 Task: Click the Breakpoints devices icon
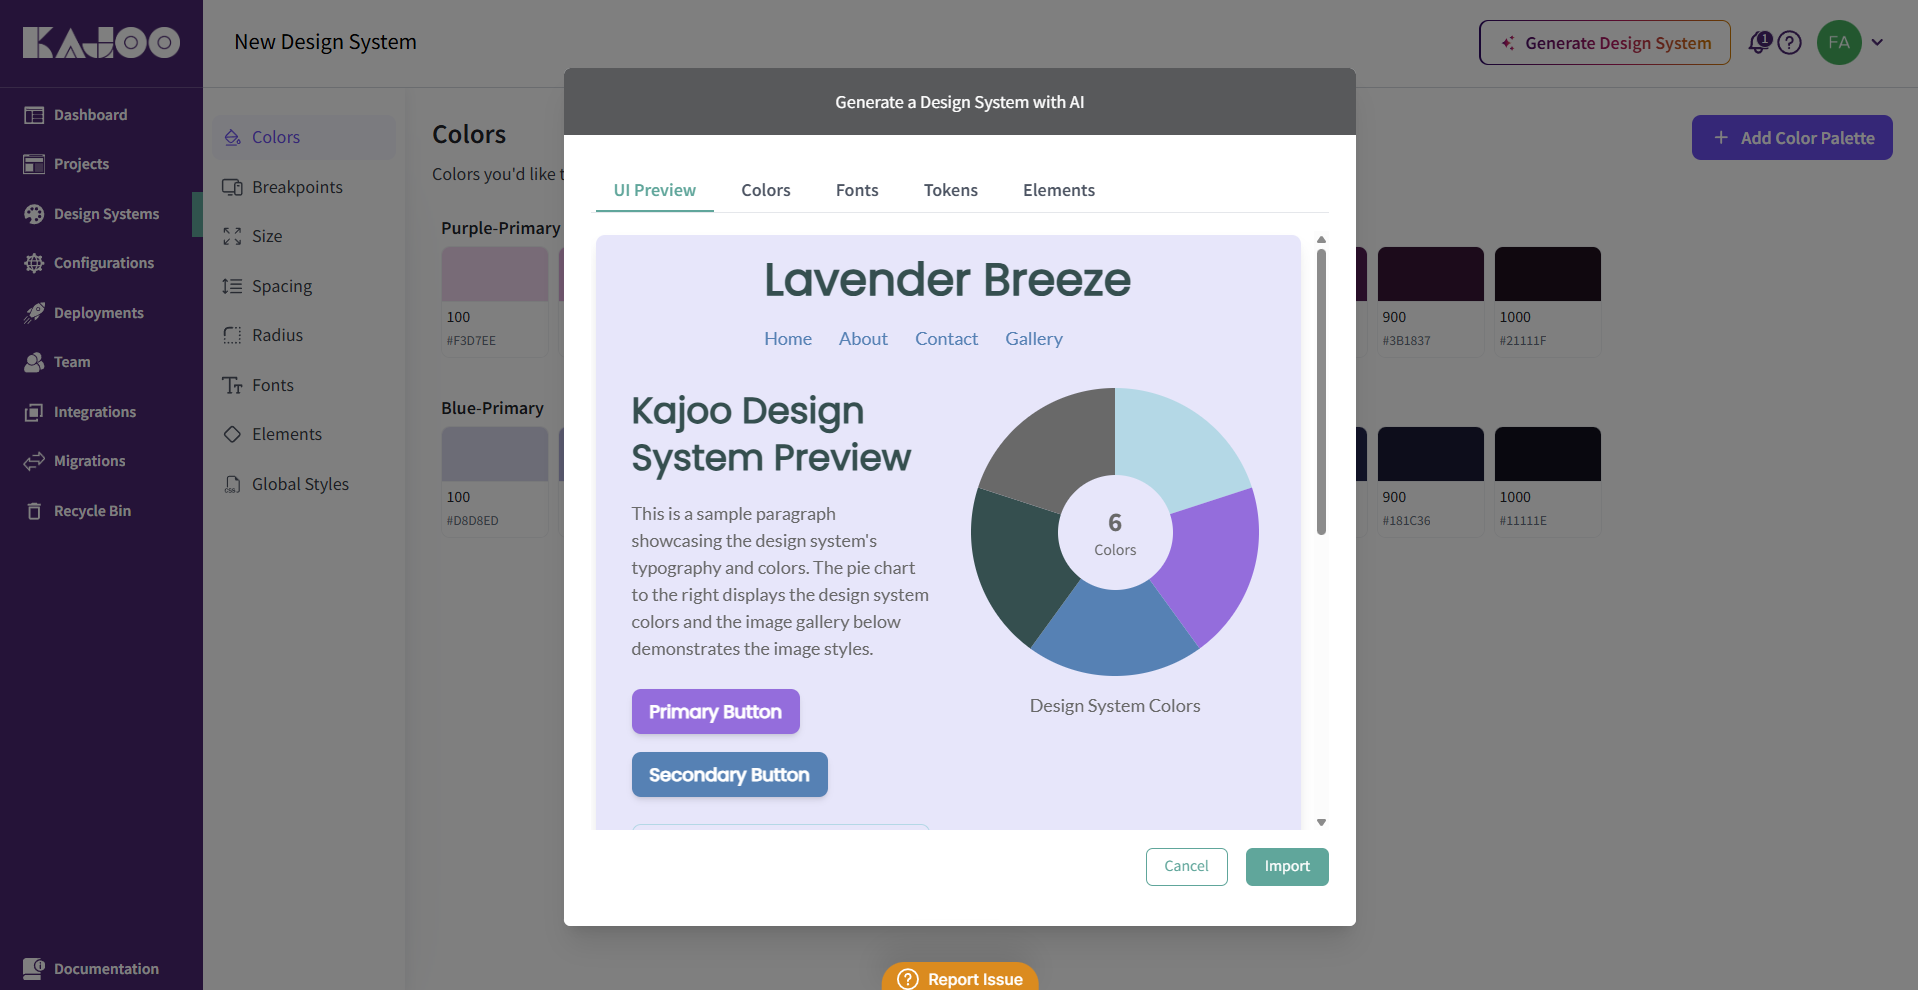232,187
